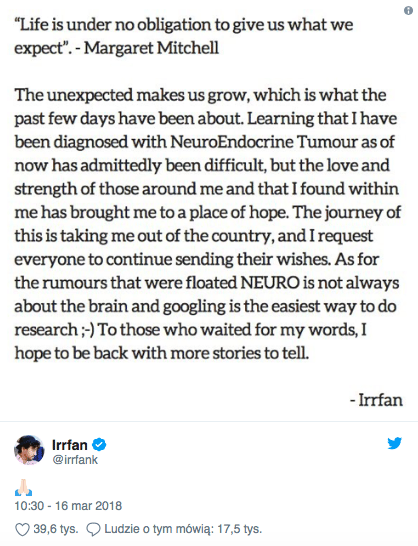Open the @irrfank handle link
Viewport: 418px width, 546px height.
(75, 460)
